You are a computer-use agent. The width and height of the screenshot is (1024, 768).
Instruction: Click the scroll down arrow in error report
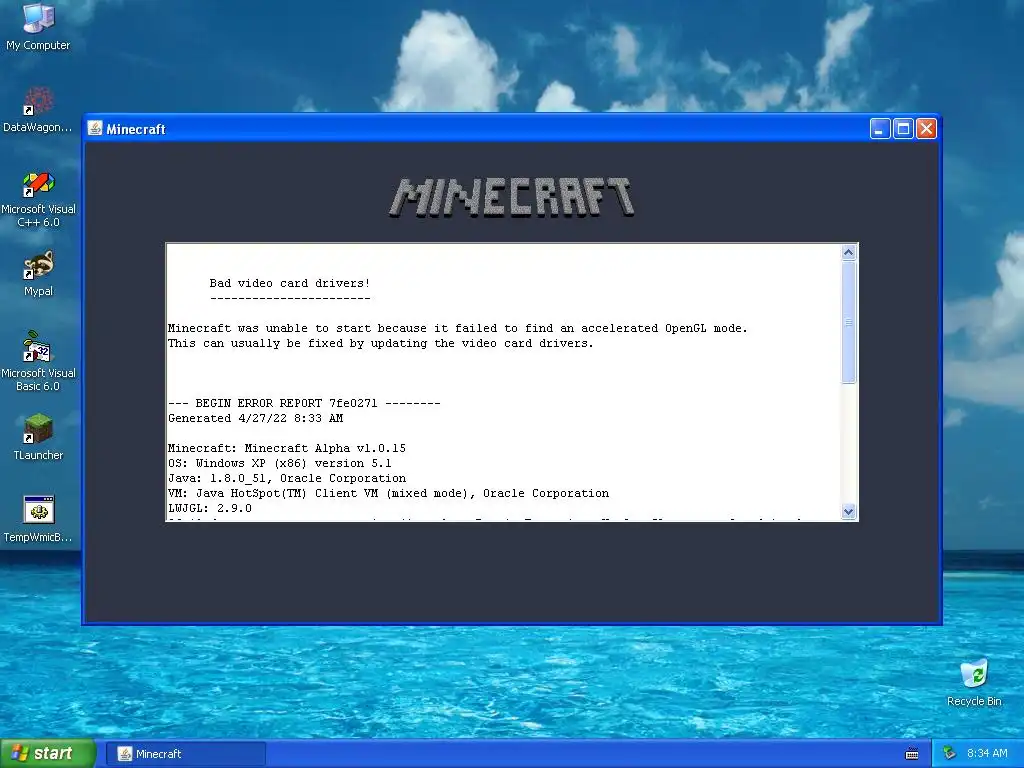click(848, 511)
